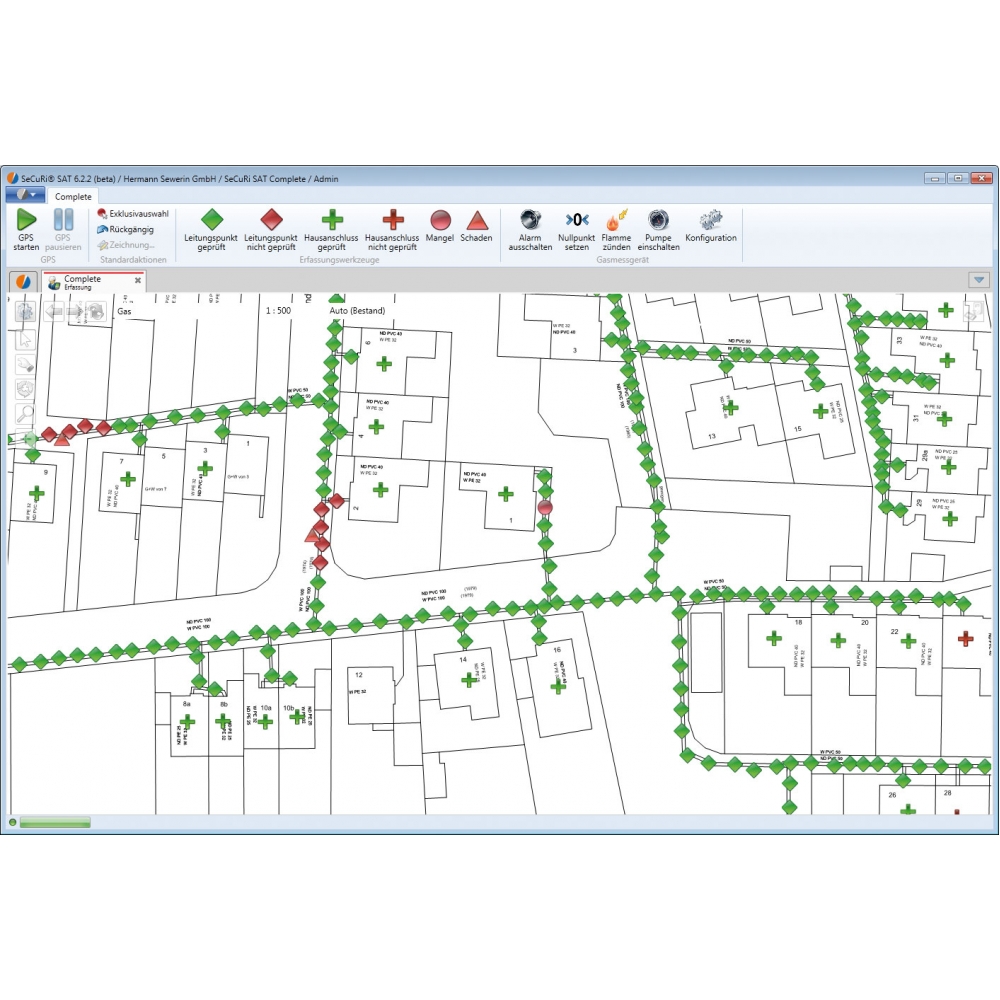Ignite the flame with Flamme zünden
Image resolution: width=1000 pixels, height=1000 pixels.
pyautogui.click(x=616, y=230)
